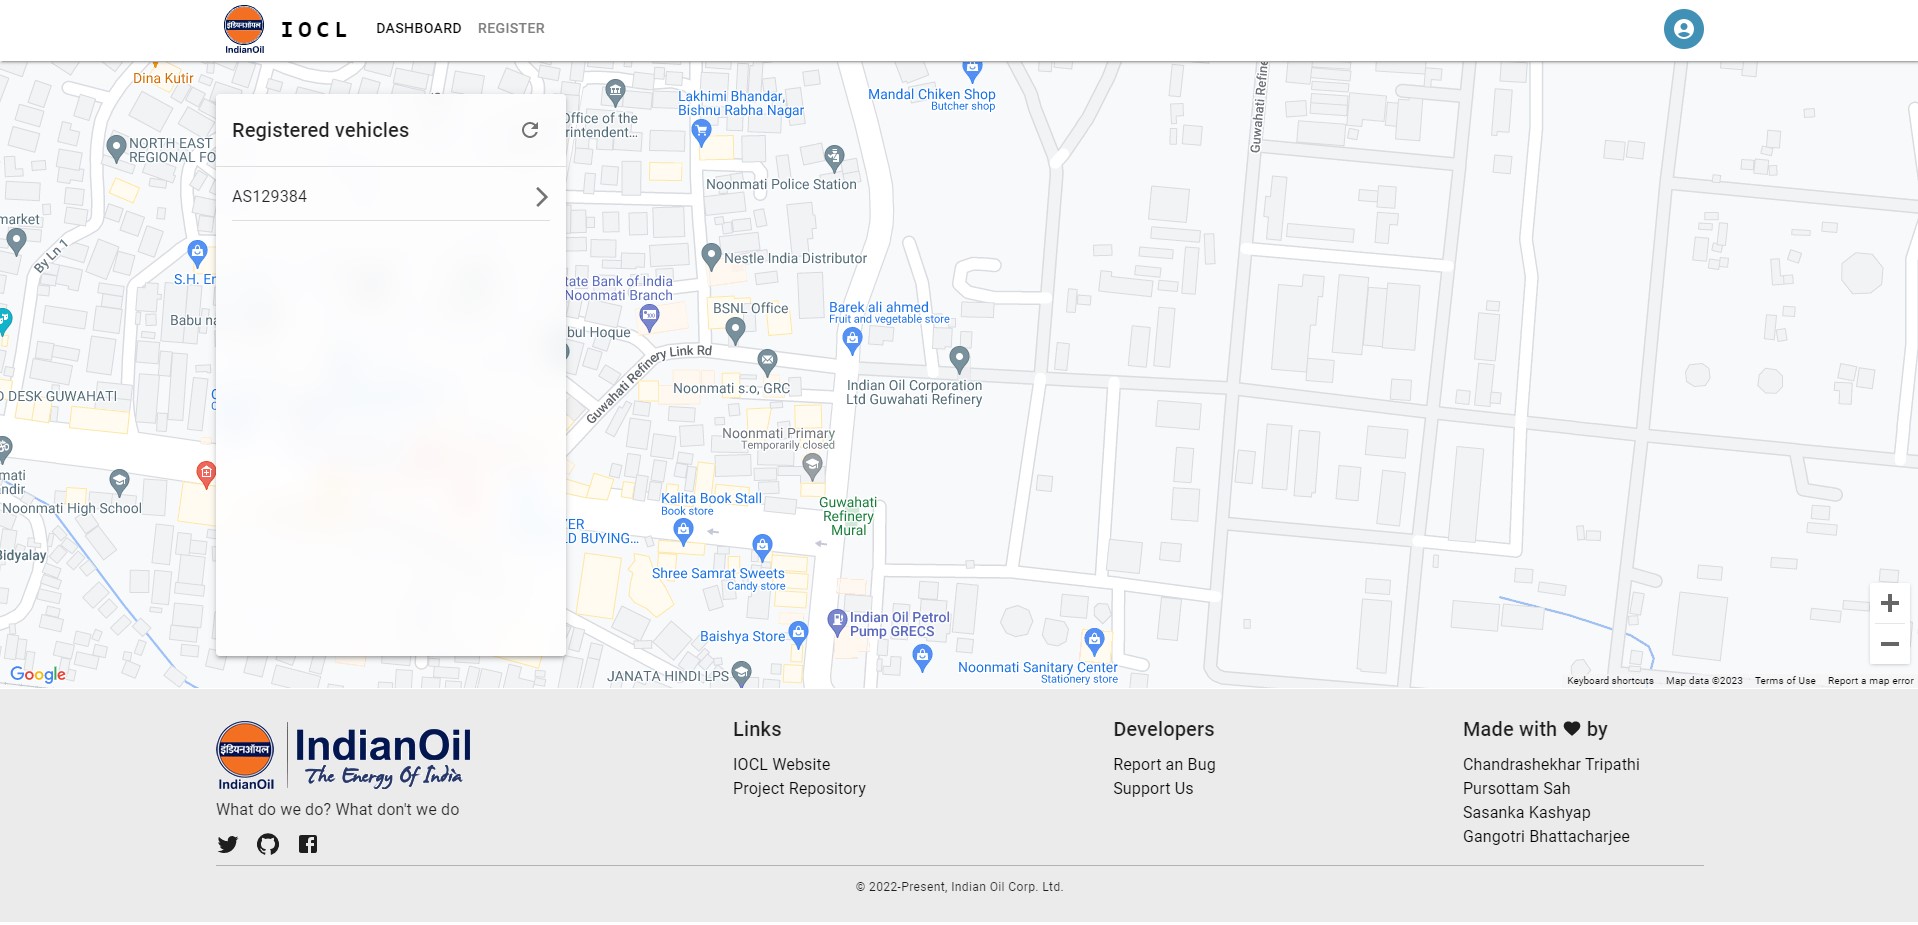Click the Barek ali ahmed store pin
The image size is (1918, 925).
click(x=852, y=341)
